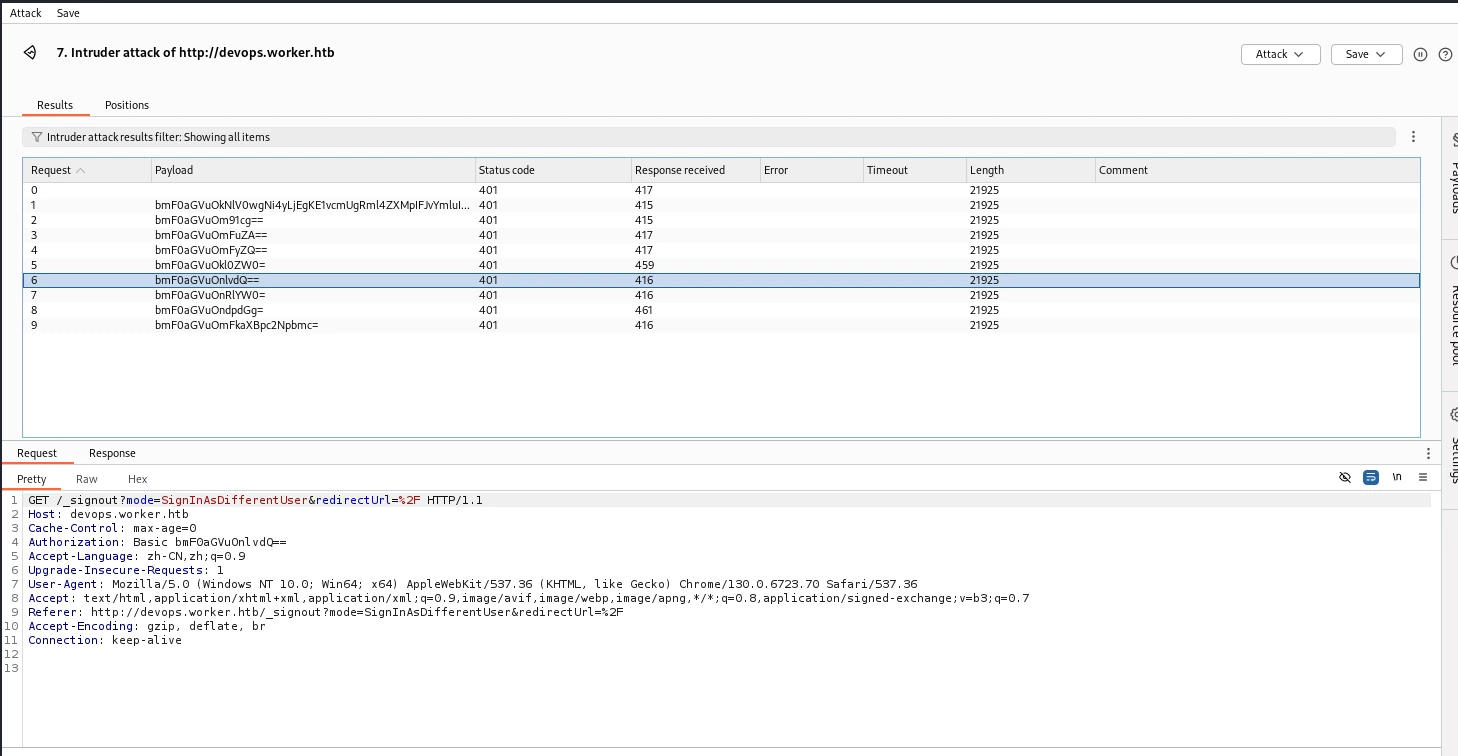
Task: Select the row with payload bmF0aGVuOkNlV0wgNi4yLjEgKE1vcmUgRml4ZXMpIFJvYmluI...
Action: (x=721, y=205)
